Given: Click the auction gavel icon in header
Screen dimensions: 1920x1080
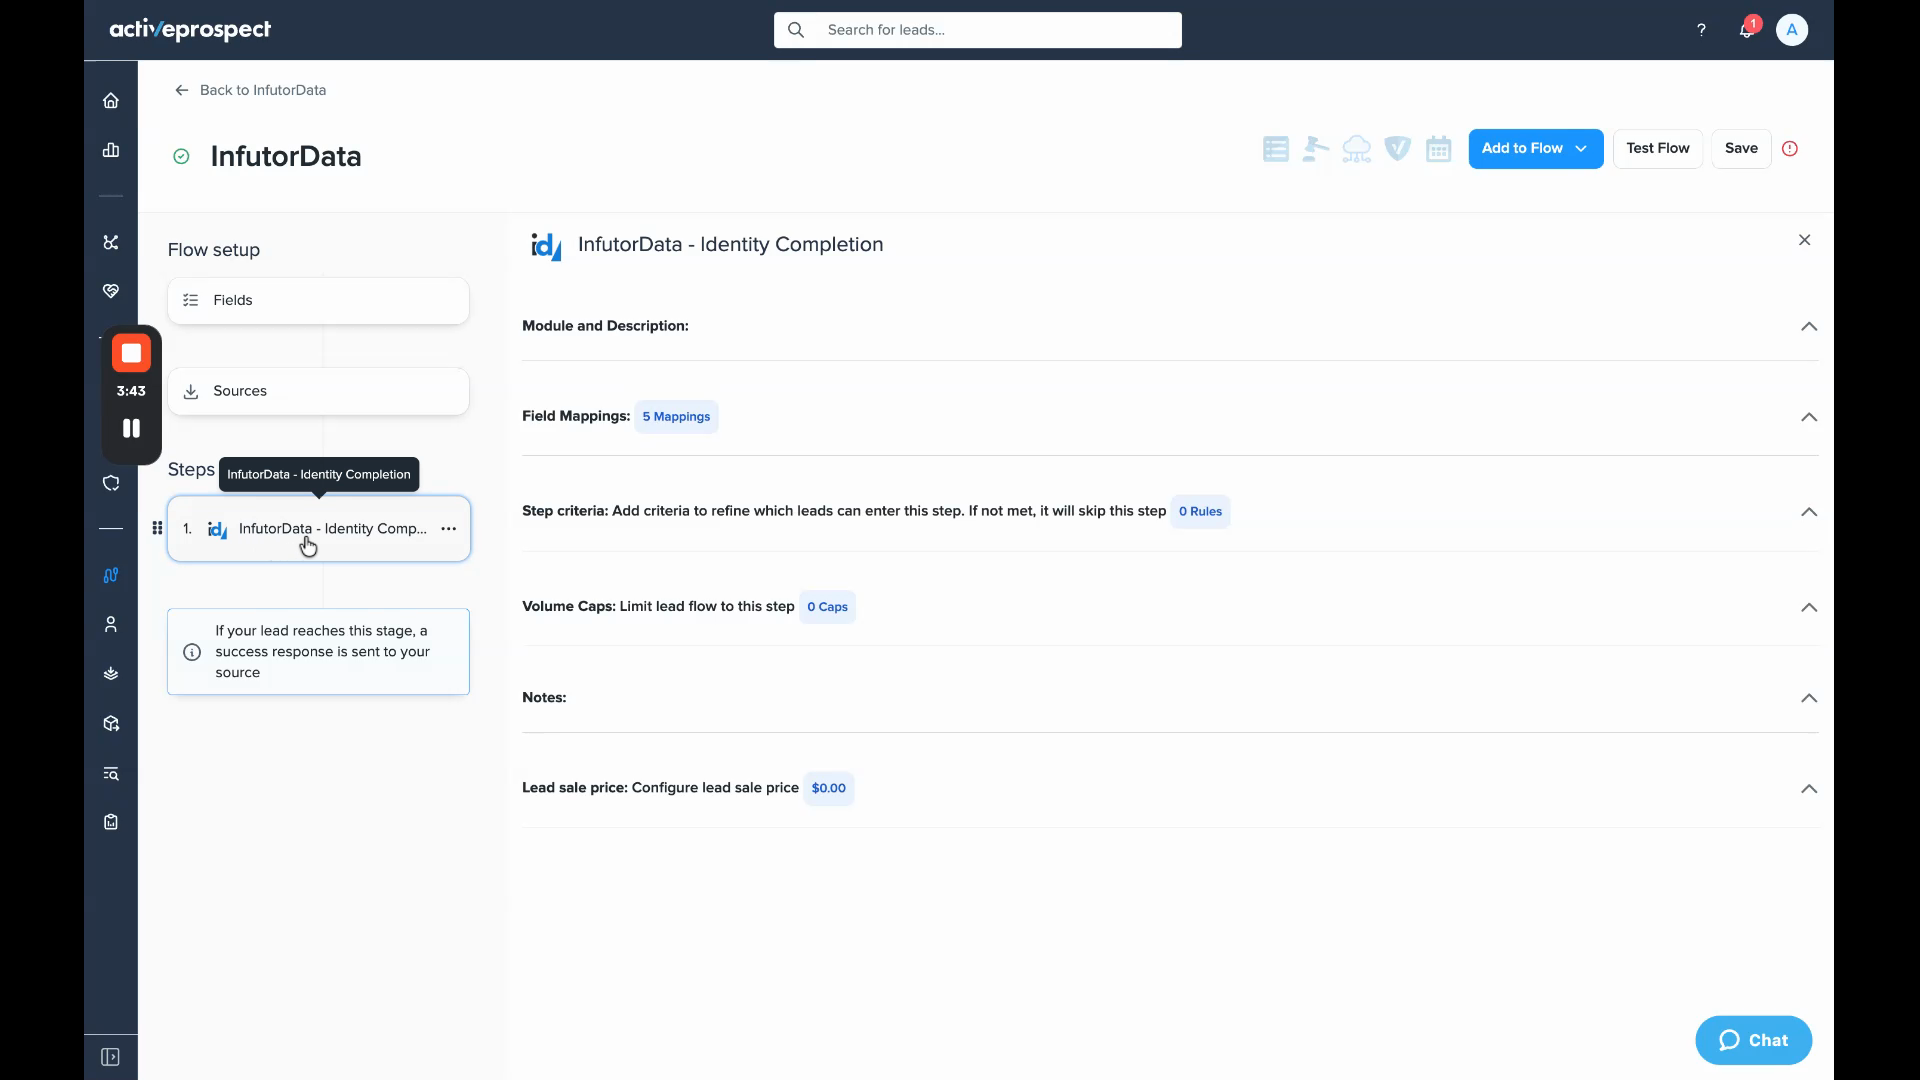Looking at the screenshot, I should [x=1316, y=149].
